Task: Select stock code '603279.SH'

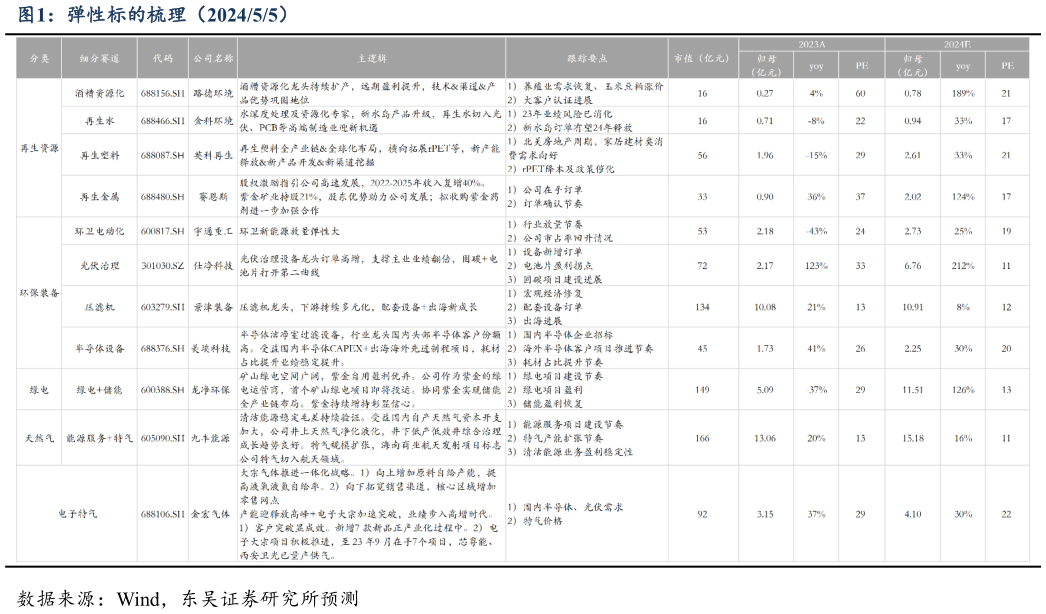Action: [162, 307]
